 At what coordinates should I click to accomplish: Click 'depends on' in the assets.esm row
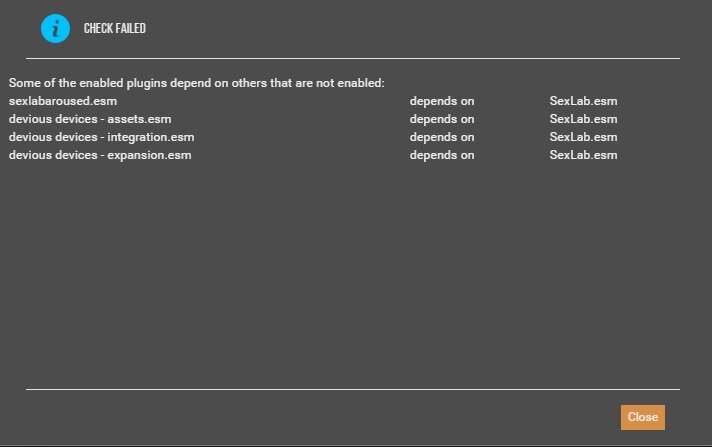tap(442, 119)
